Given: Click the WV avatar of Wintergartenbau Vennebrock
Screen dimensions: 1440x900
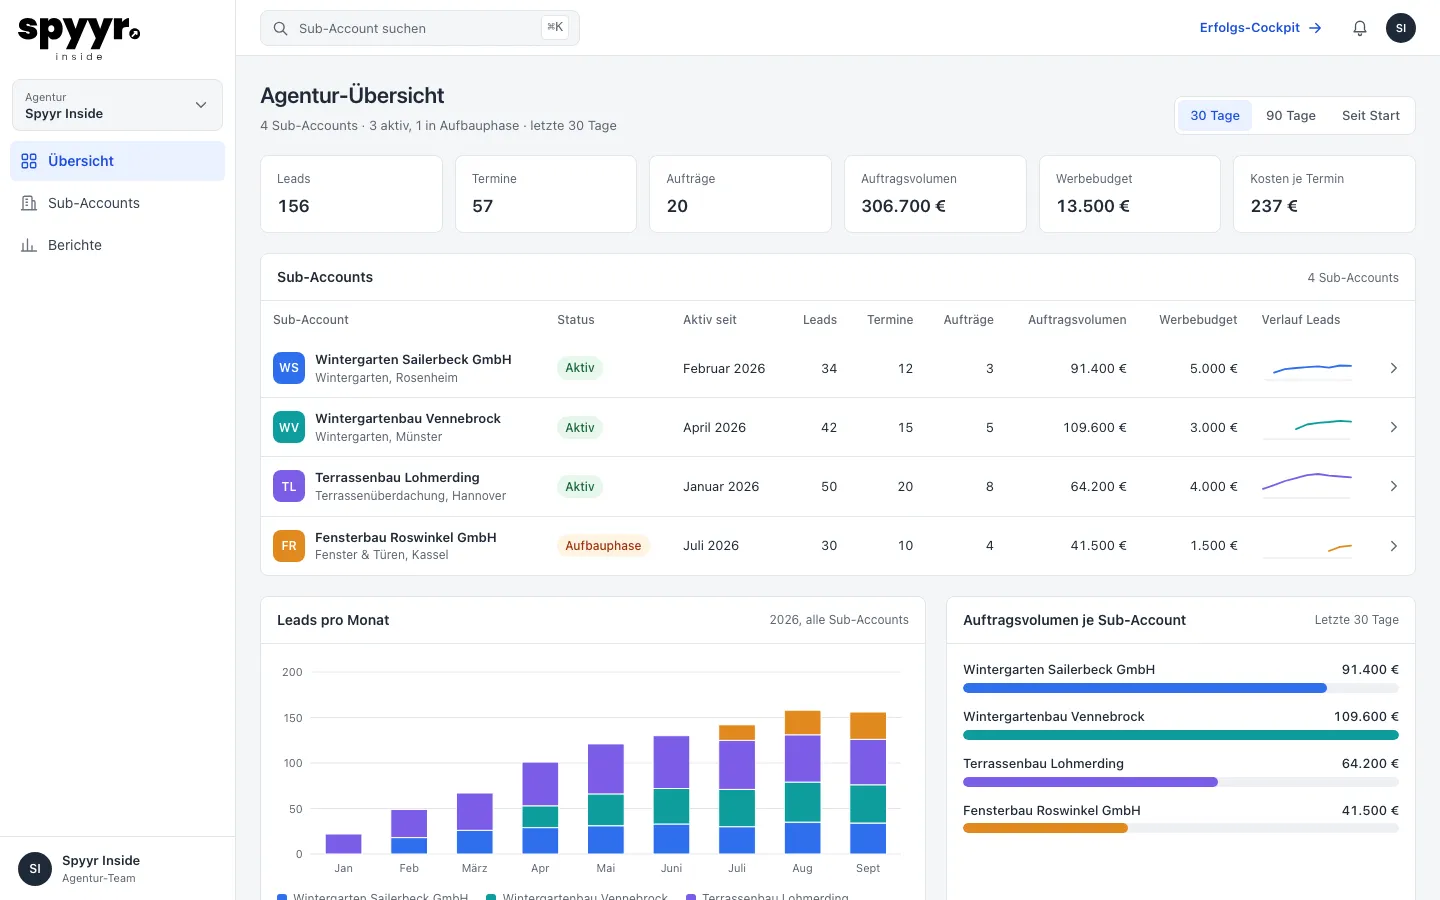Looking at the screenshot, I should pyautogui.click(x=289, y=427).
